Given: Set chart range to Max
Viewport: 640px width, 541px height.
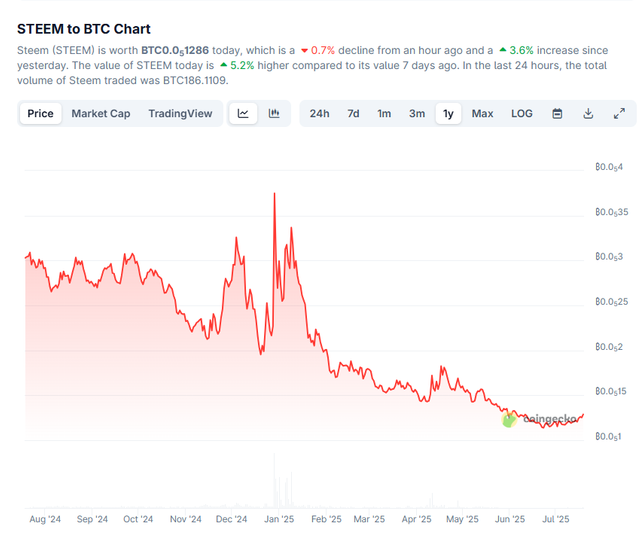Looking at the screenshot, I should (x=482, y=114).
